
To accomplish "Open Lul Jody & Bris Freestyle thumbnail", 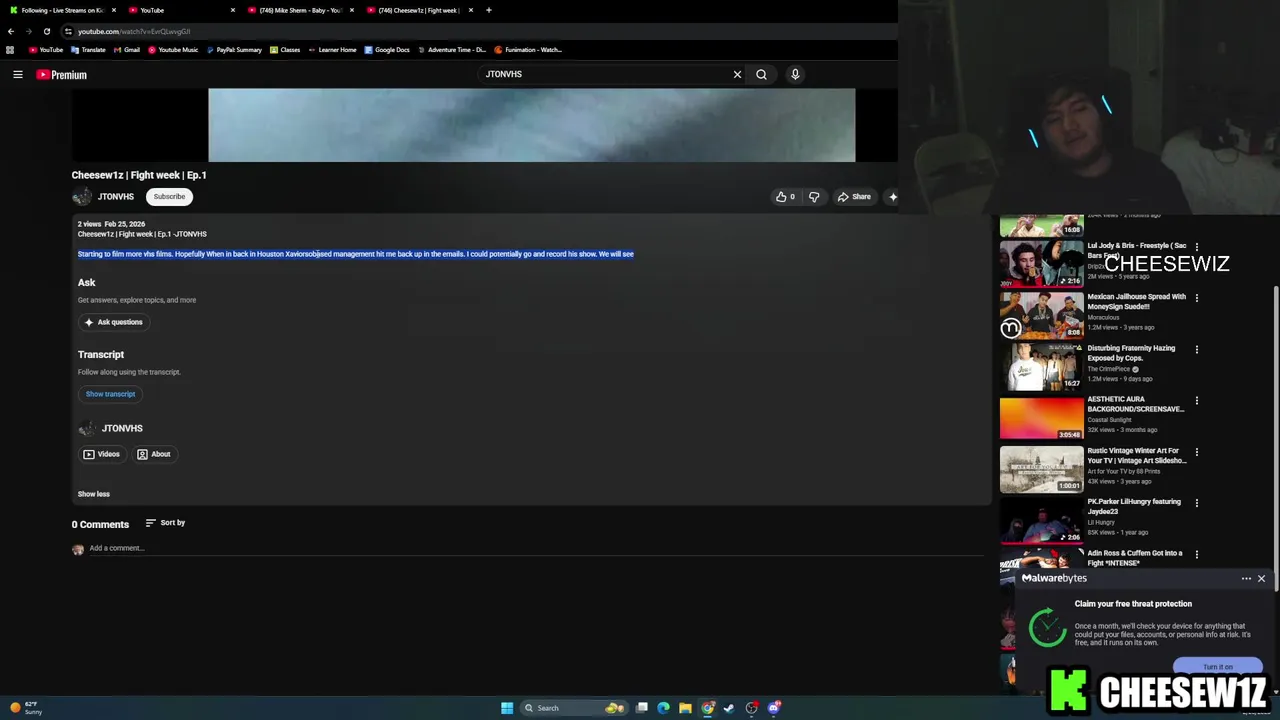I will point(1041,264).
